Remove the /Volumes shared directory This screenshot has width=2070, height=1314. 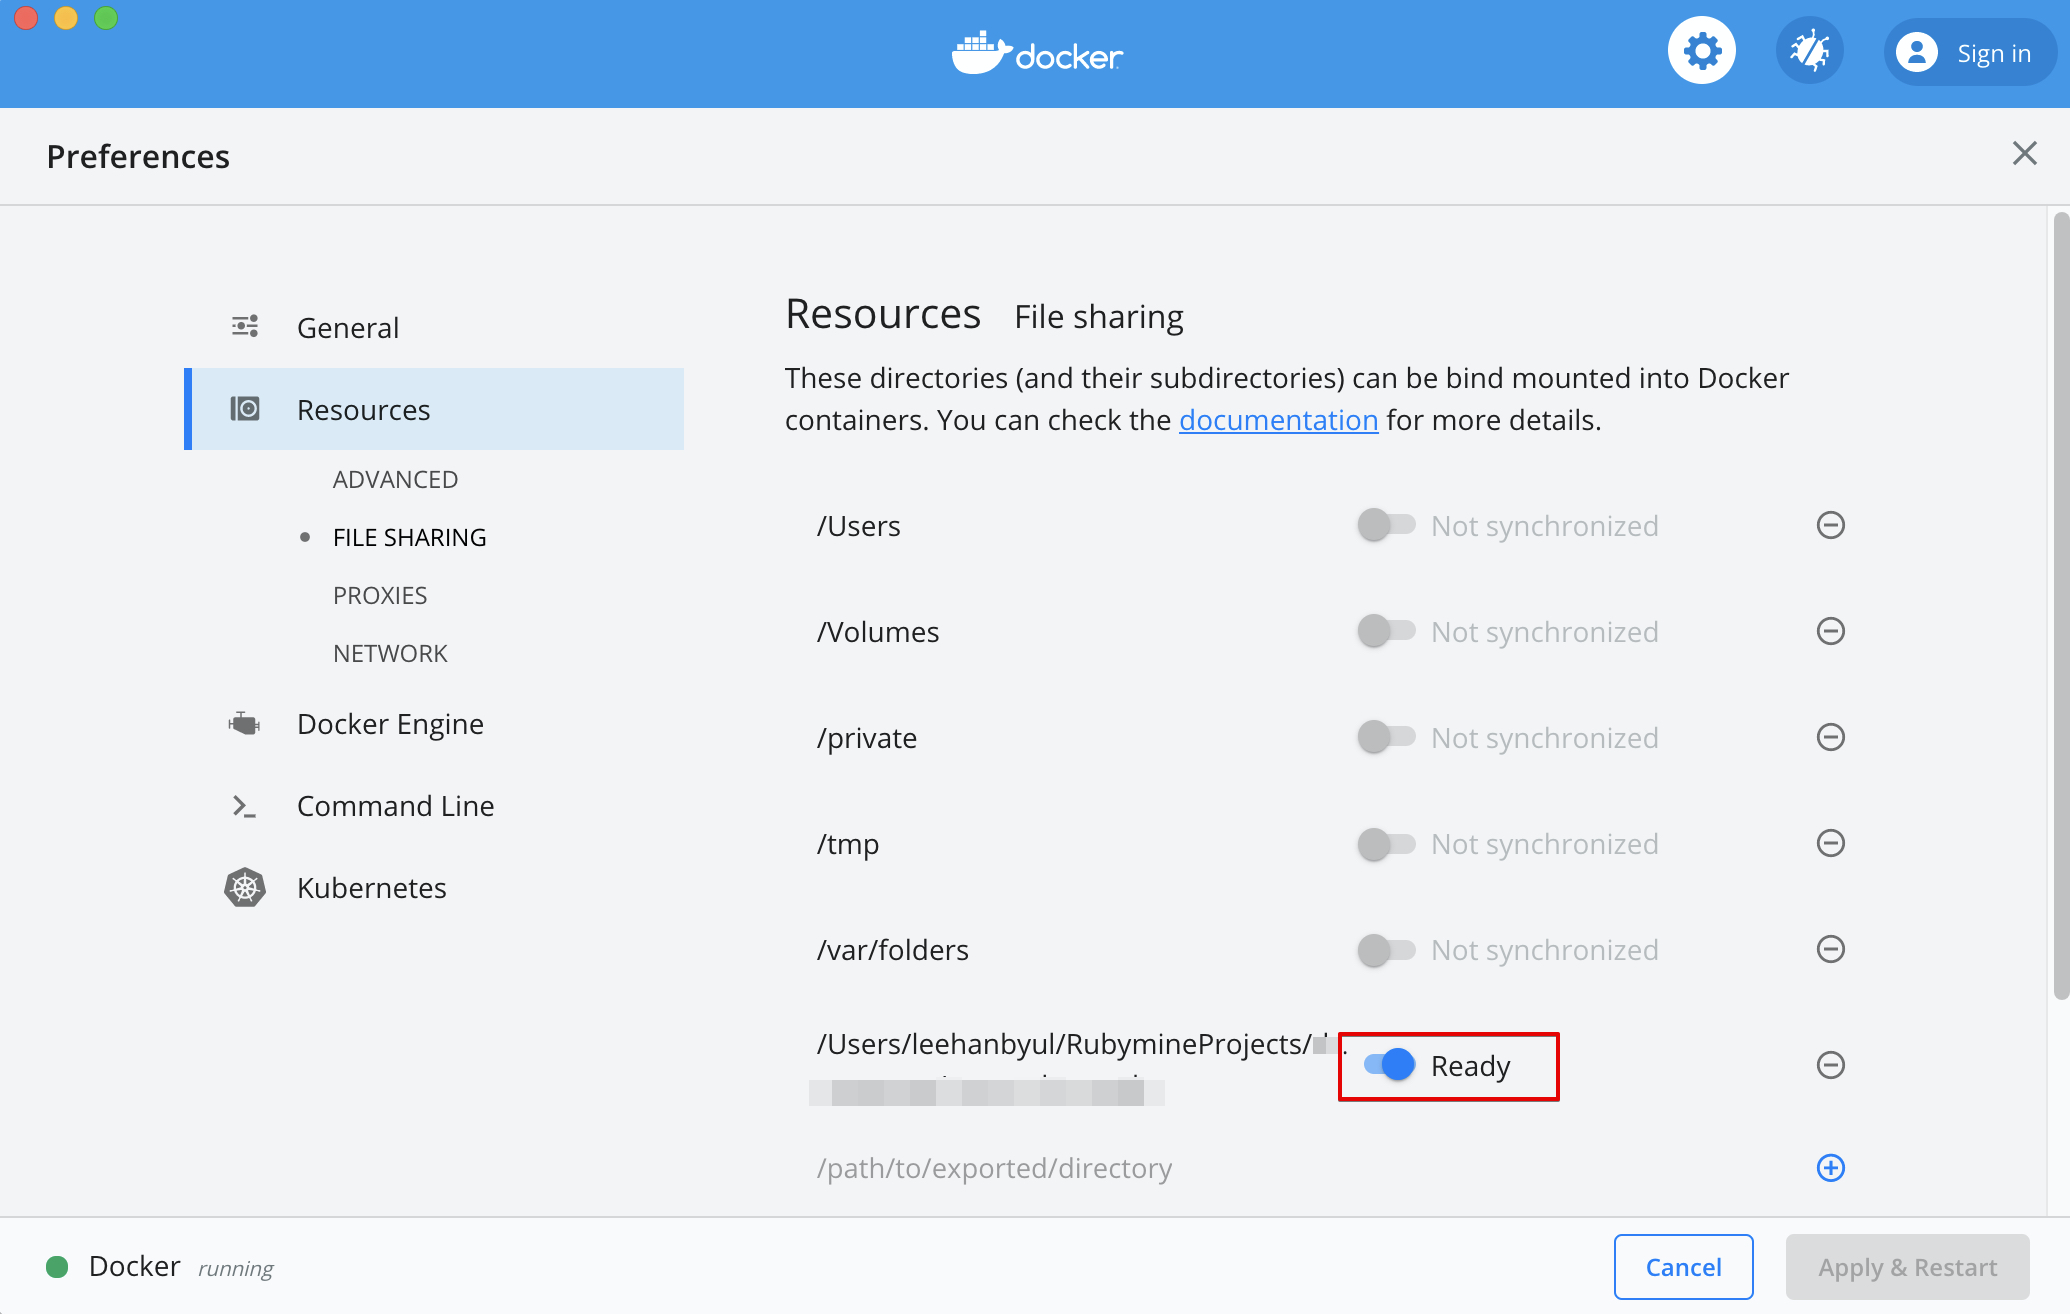(1830, 631)
